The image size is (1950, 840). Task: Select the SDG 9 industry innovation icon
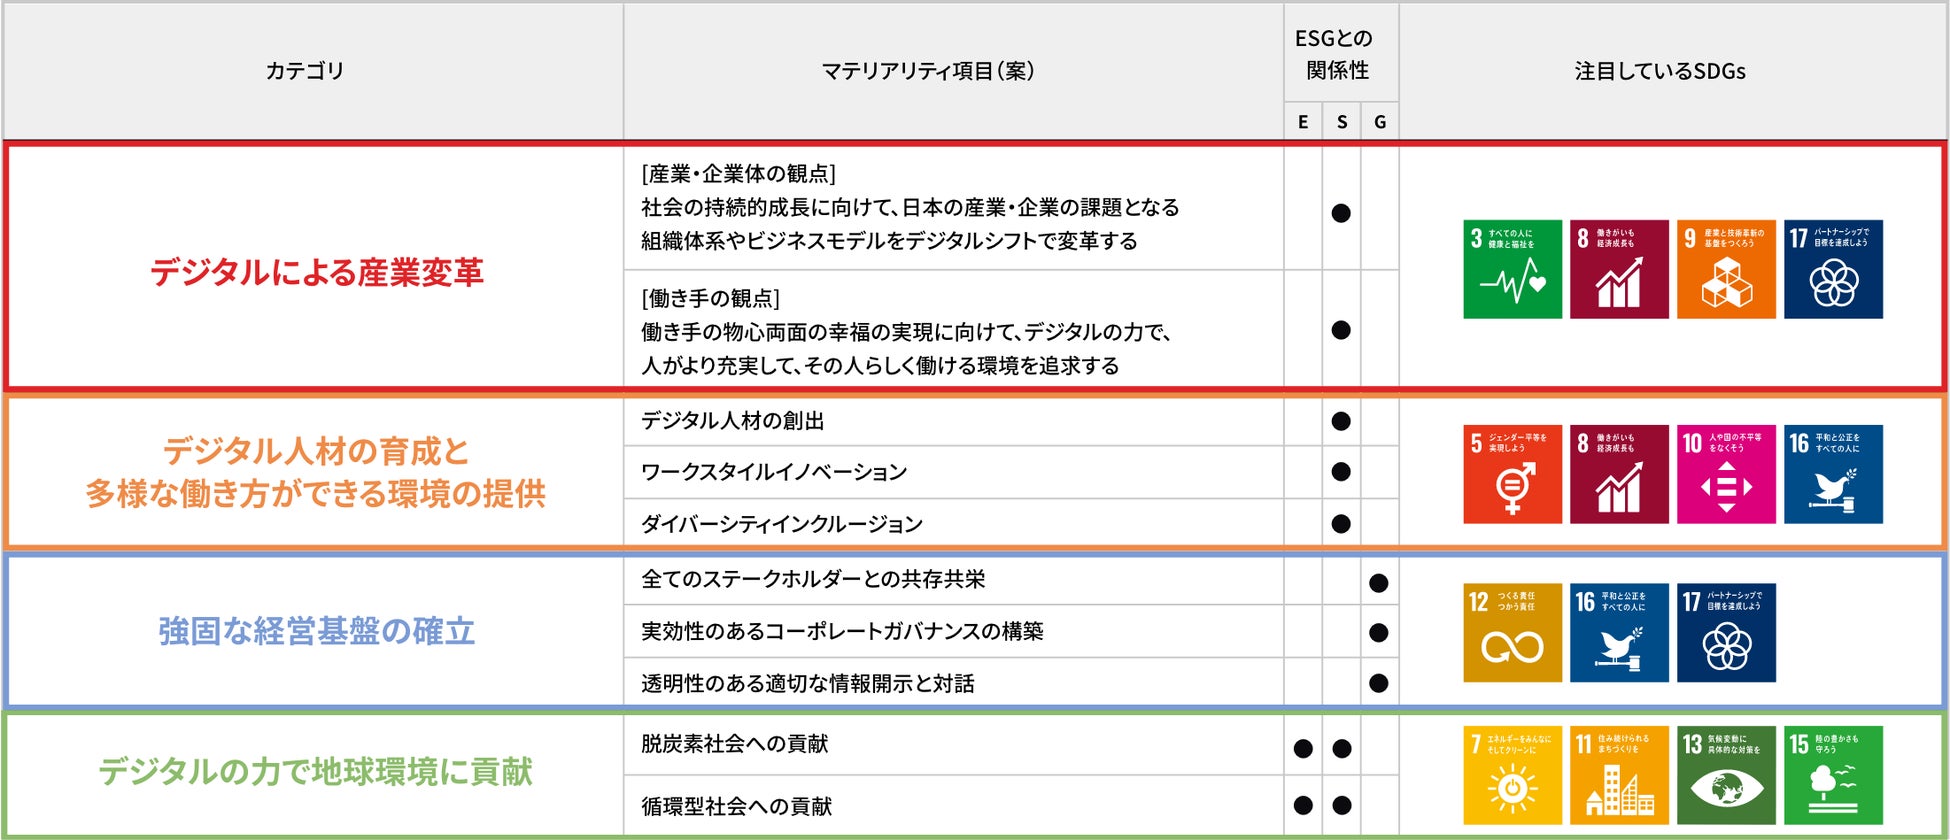tap(1726, 269)
